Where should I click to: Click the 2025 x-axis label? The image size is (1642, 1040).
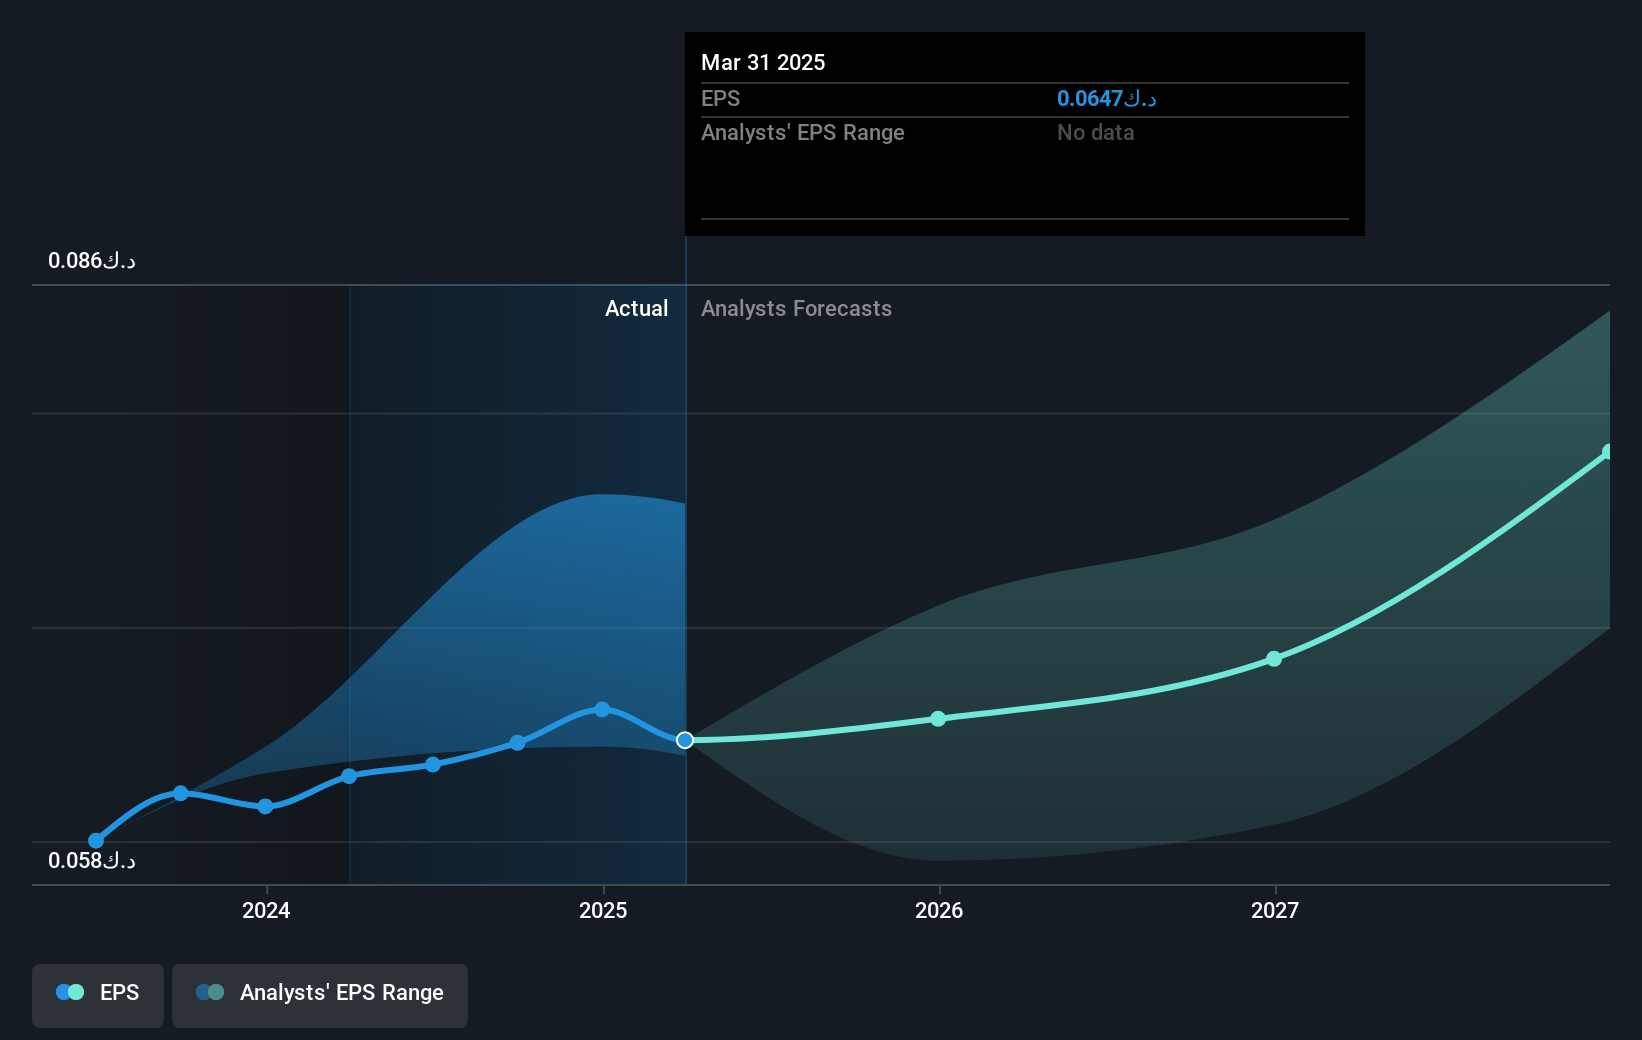coord(603,910)
